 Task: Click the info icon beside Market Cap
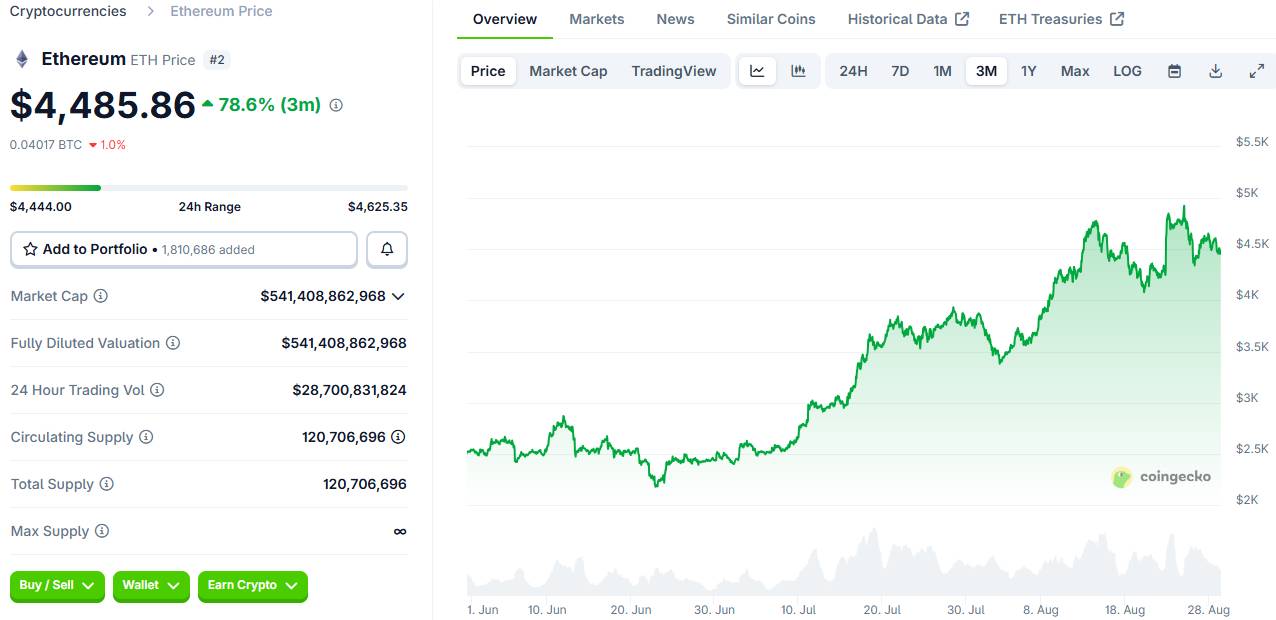pos(100,296)
